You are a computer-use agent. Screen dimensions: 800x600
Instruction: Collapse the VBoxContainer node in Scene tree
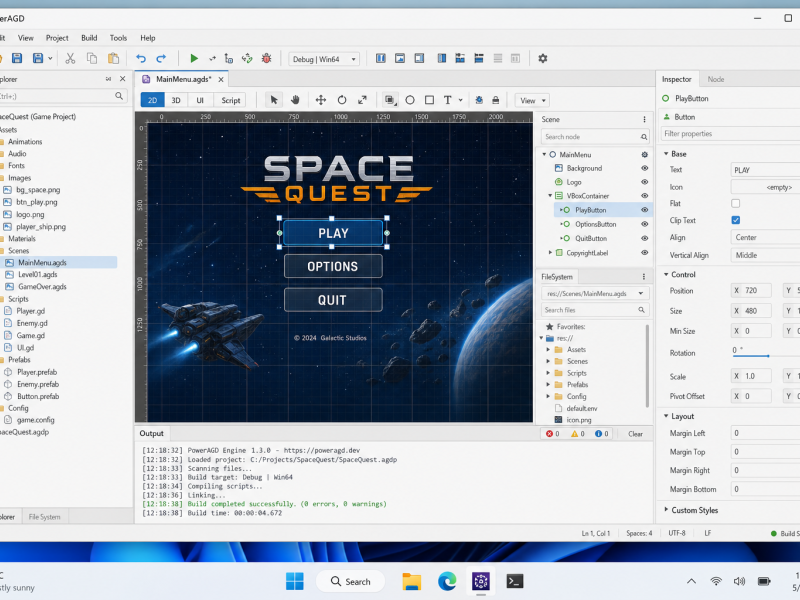coord(550,195)
